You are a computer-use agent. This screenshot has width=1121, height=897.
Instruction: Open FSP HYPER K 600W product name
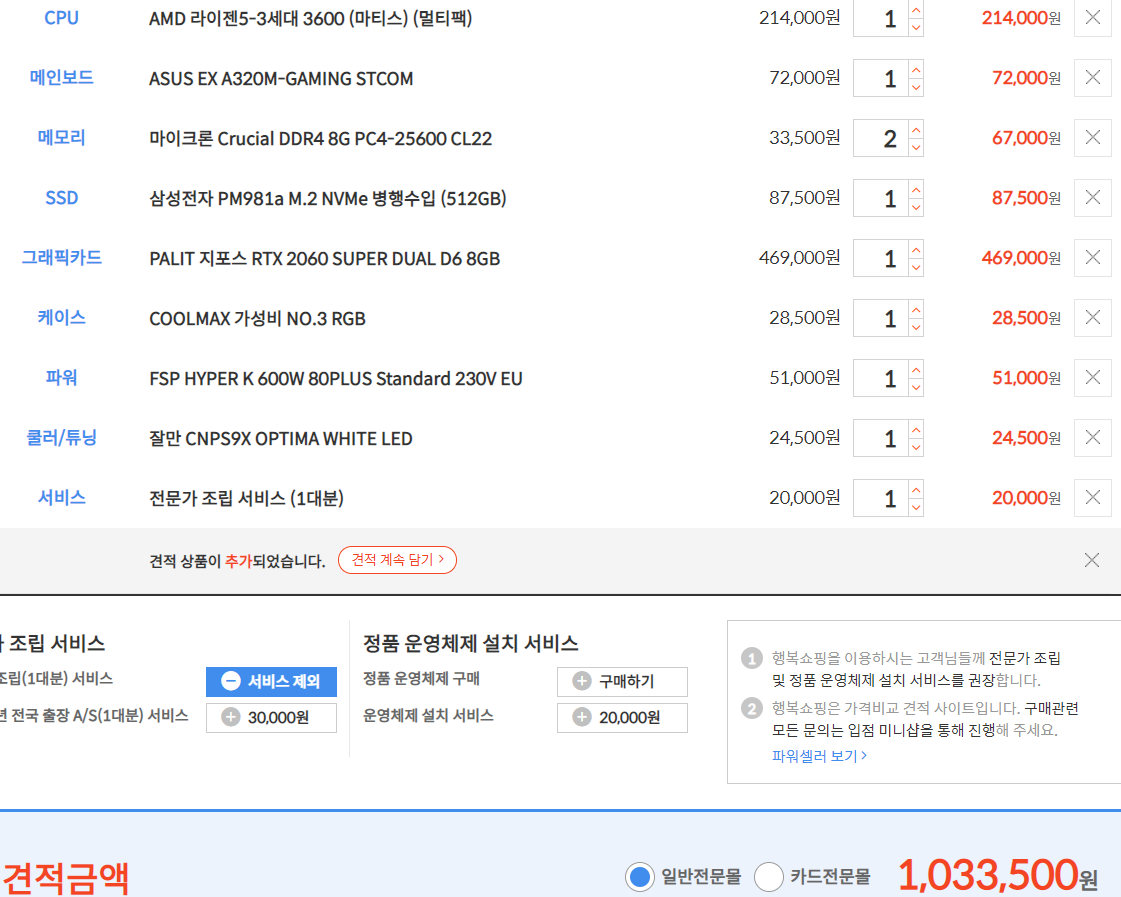tap(335, 379)
